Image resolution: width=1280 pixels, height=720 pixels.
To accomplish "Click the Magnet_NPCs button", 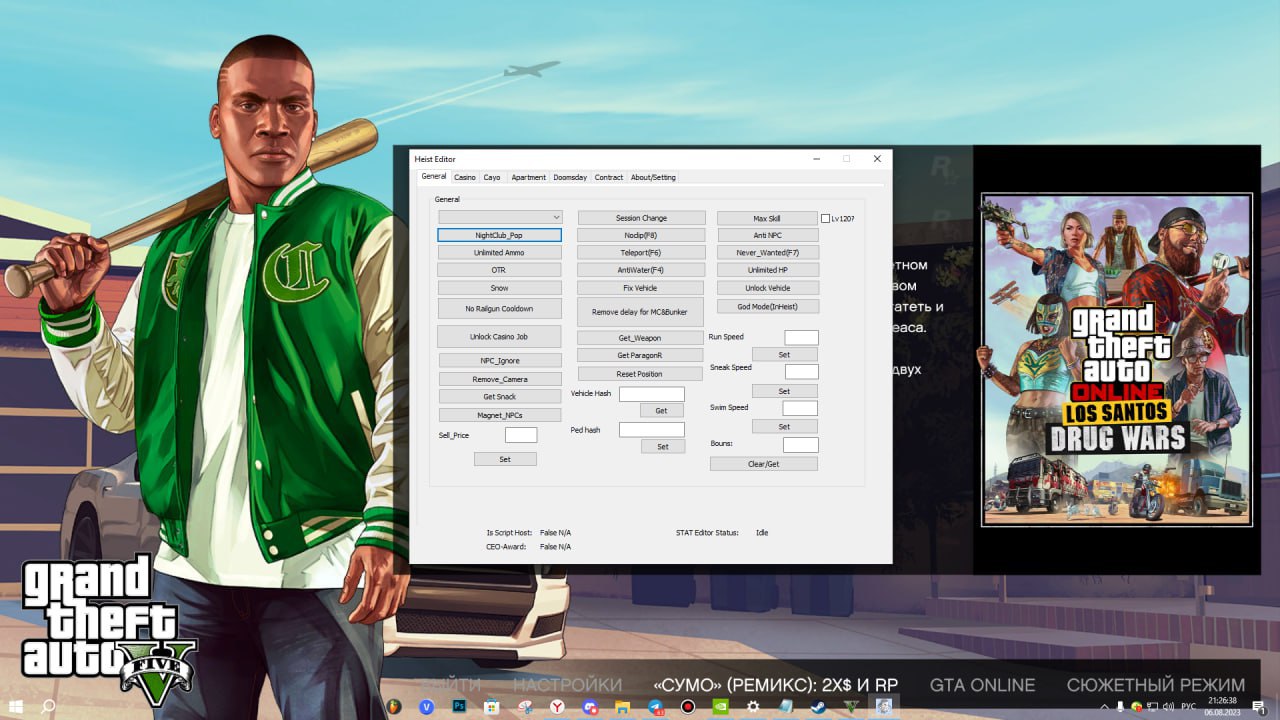I will coord(500,415).
